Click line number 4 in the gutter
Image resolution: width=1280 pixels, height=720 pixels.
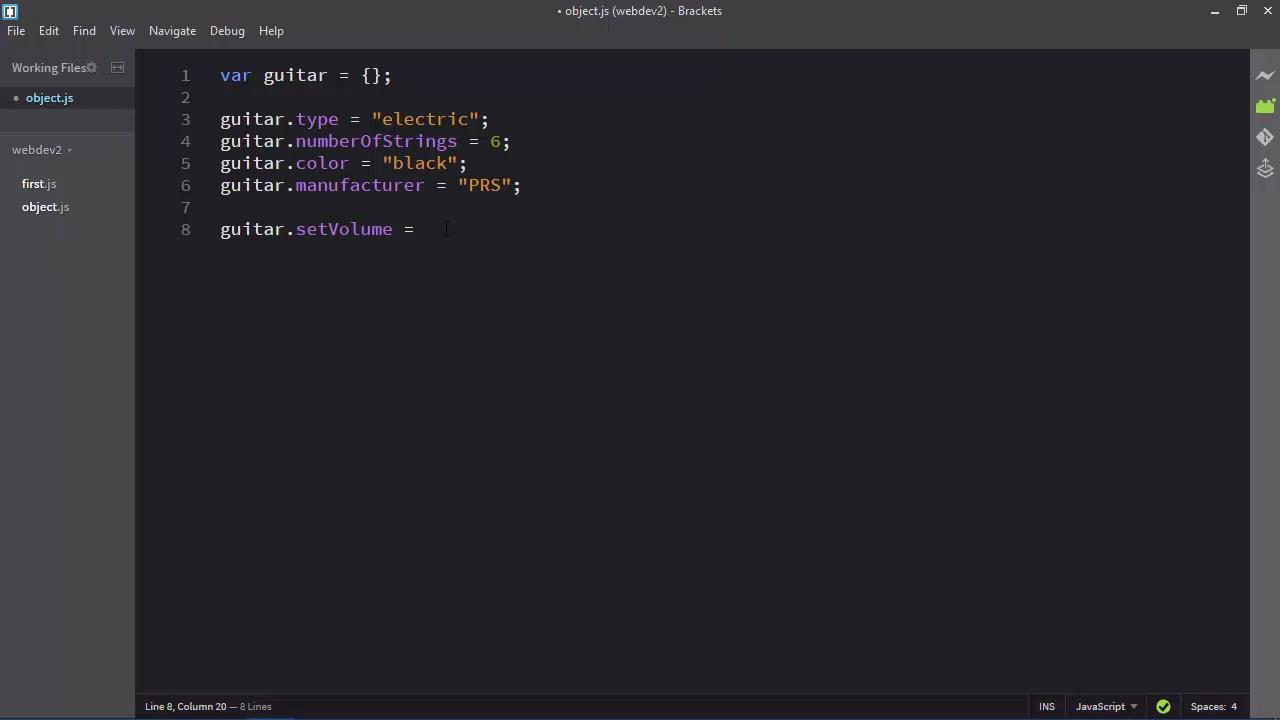click(185, 142)
